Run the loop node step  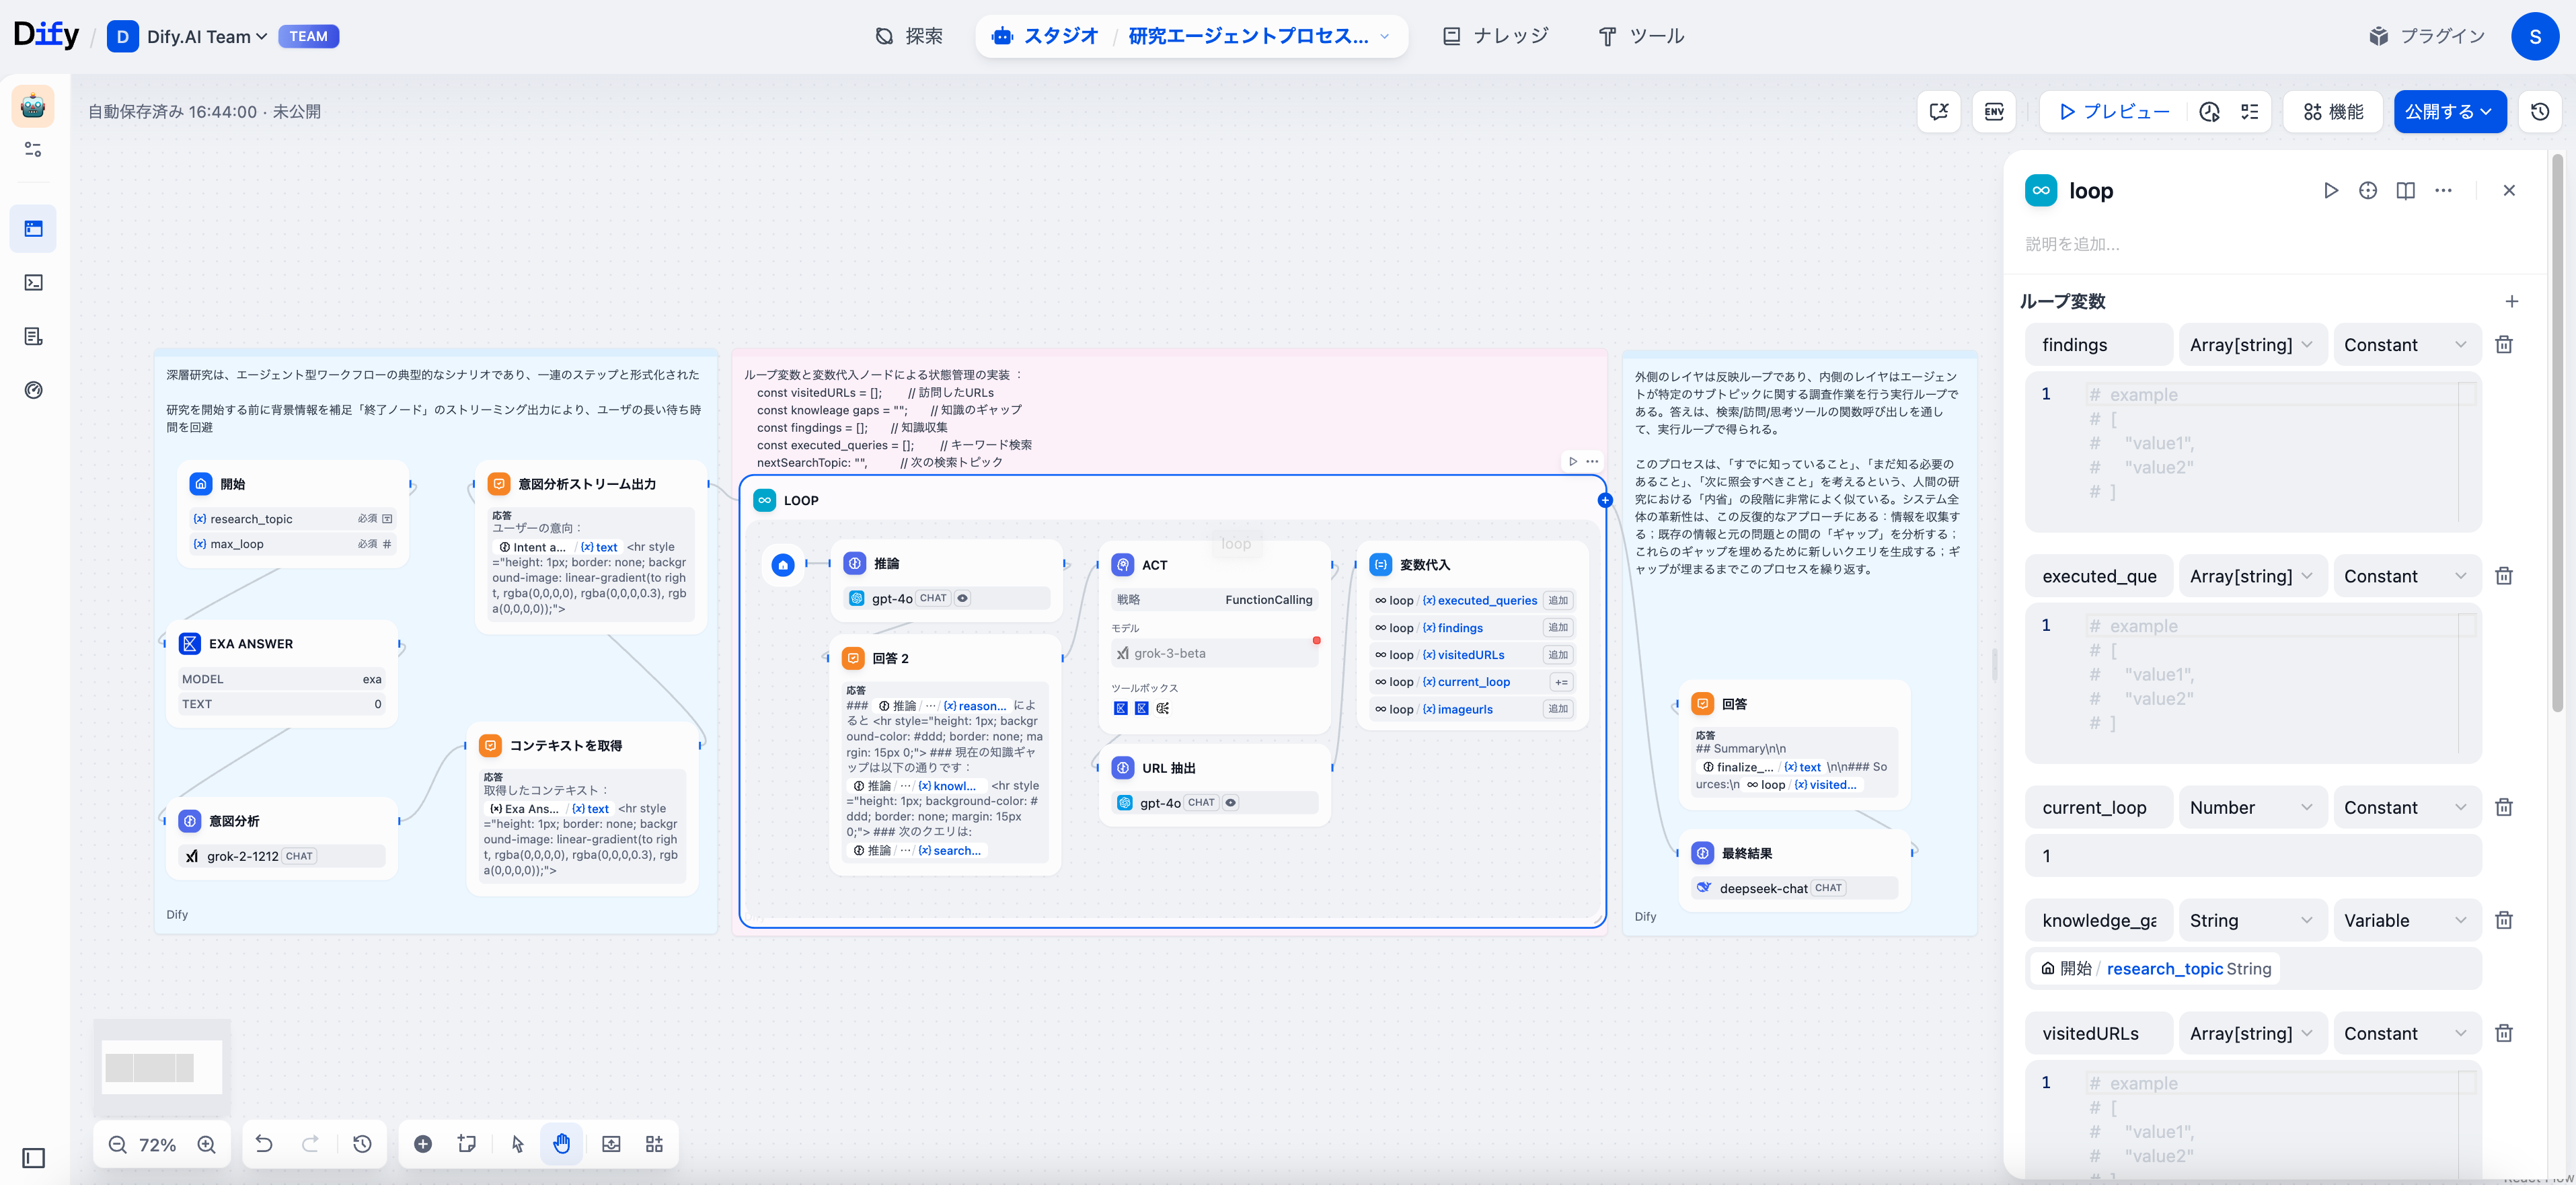click(2330, 190)
